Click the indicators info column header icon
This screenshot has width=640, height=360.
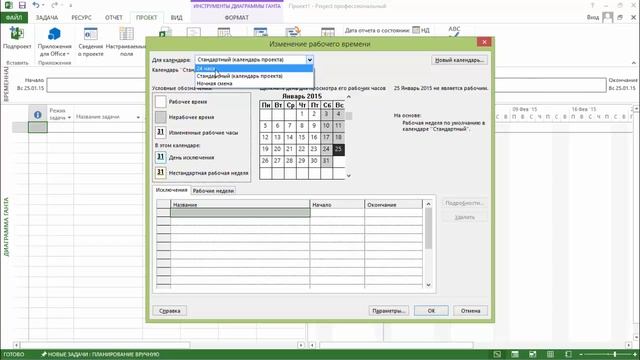point(38,115)
